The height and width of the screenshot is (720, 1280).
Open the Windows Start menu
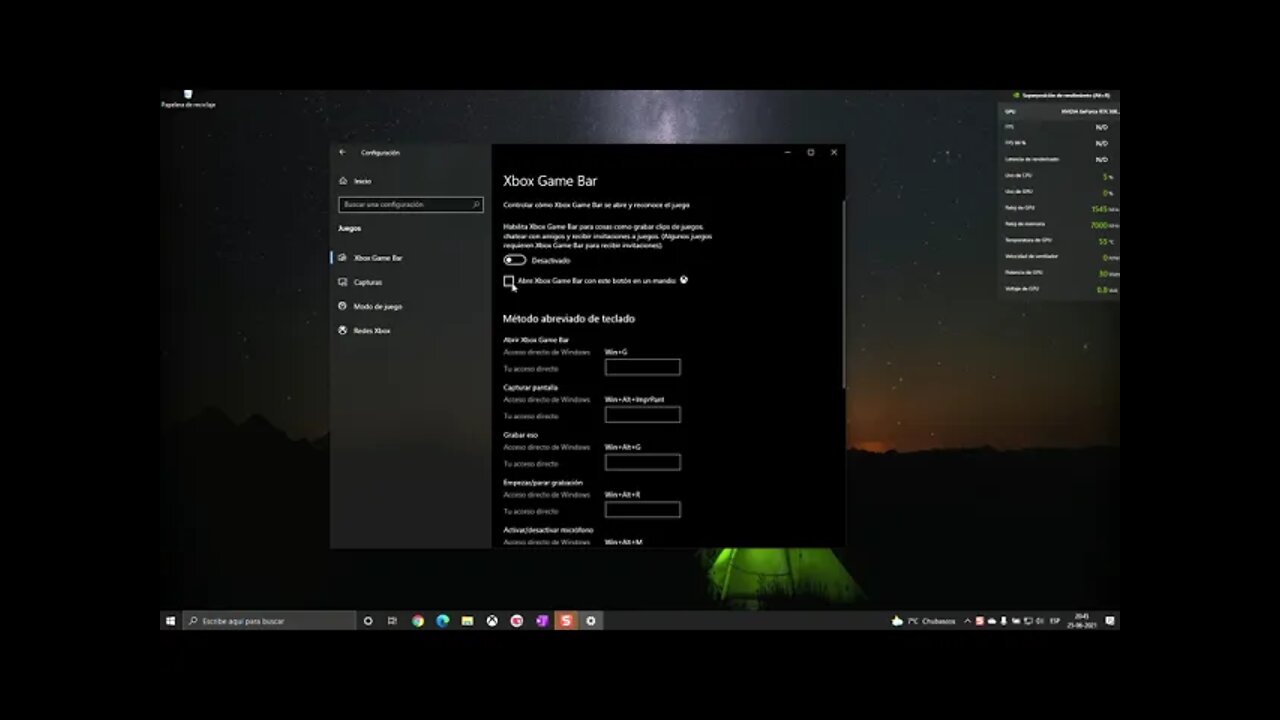click(170, 621)
